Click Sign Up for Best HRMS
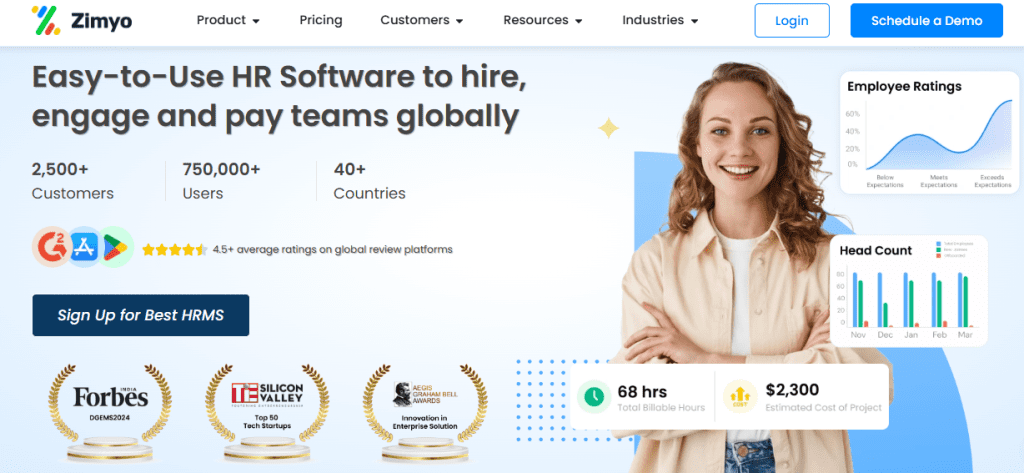 (x=140, y=315)
